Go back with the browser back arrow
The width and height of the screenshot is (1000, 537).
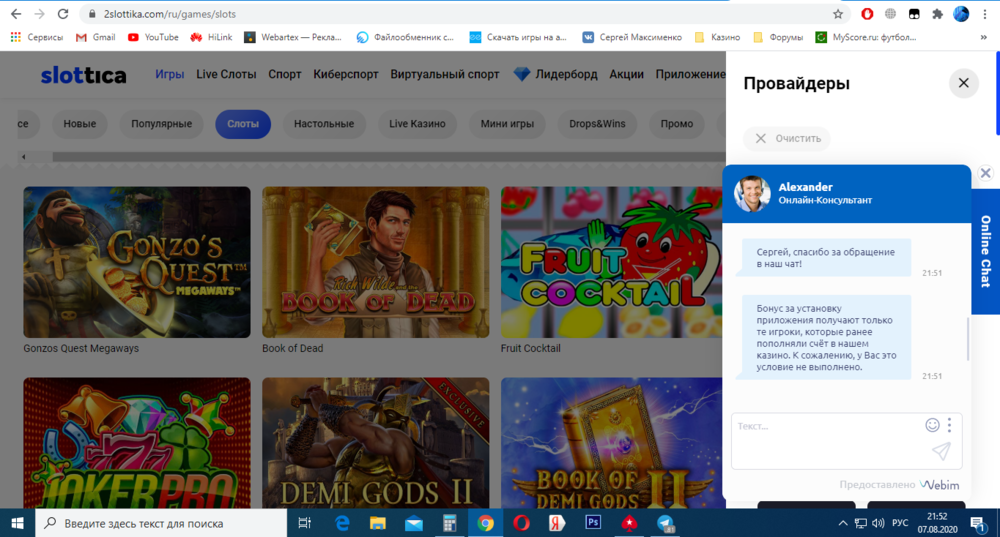(x=16, y=14)
